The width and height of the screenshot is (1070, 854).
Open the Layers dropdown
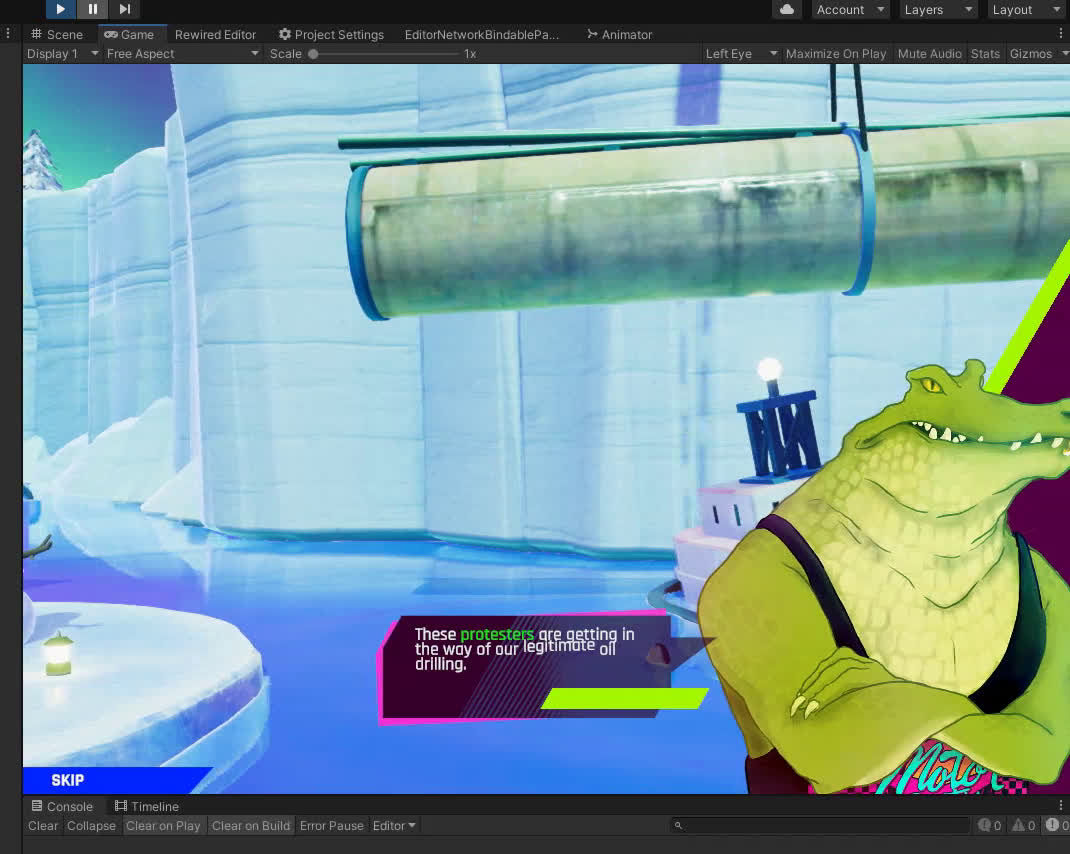(936, 10)
